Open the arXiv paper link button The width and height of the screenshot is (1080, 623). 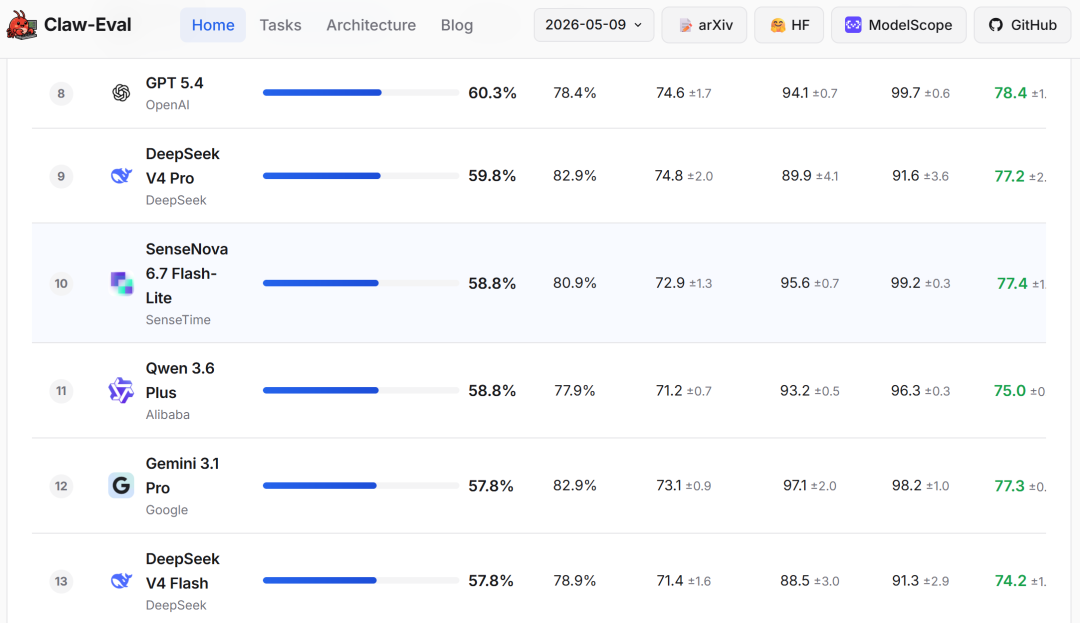pos(704,25)
